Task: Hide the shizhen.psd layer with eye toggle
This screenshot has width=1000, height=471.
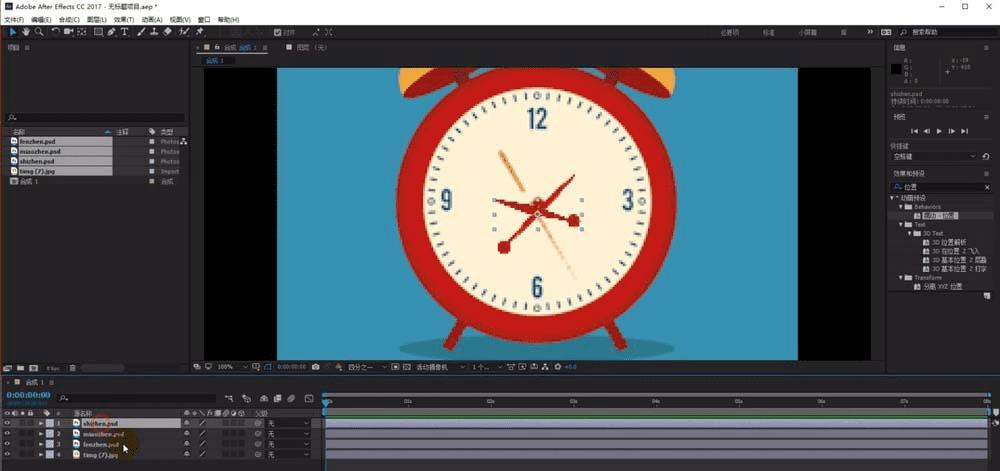Action: 8,423
